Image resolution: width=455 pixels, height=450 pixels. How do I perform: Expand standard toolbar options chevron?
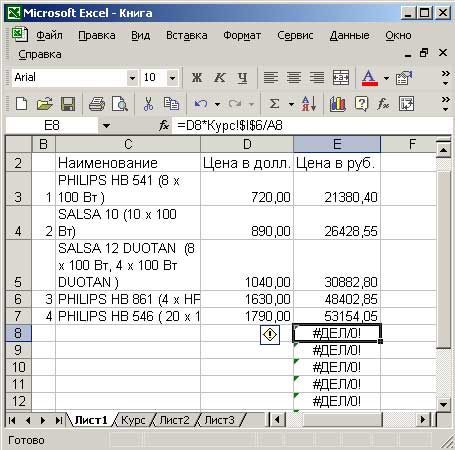click(x=446, y=104)
